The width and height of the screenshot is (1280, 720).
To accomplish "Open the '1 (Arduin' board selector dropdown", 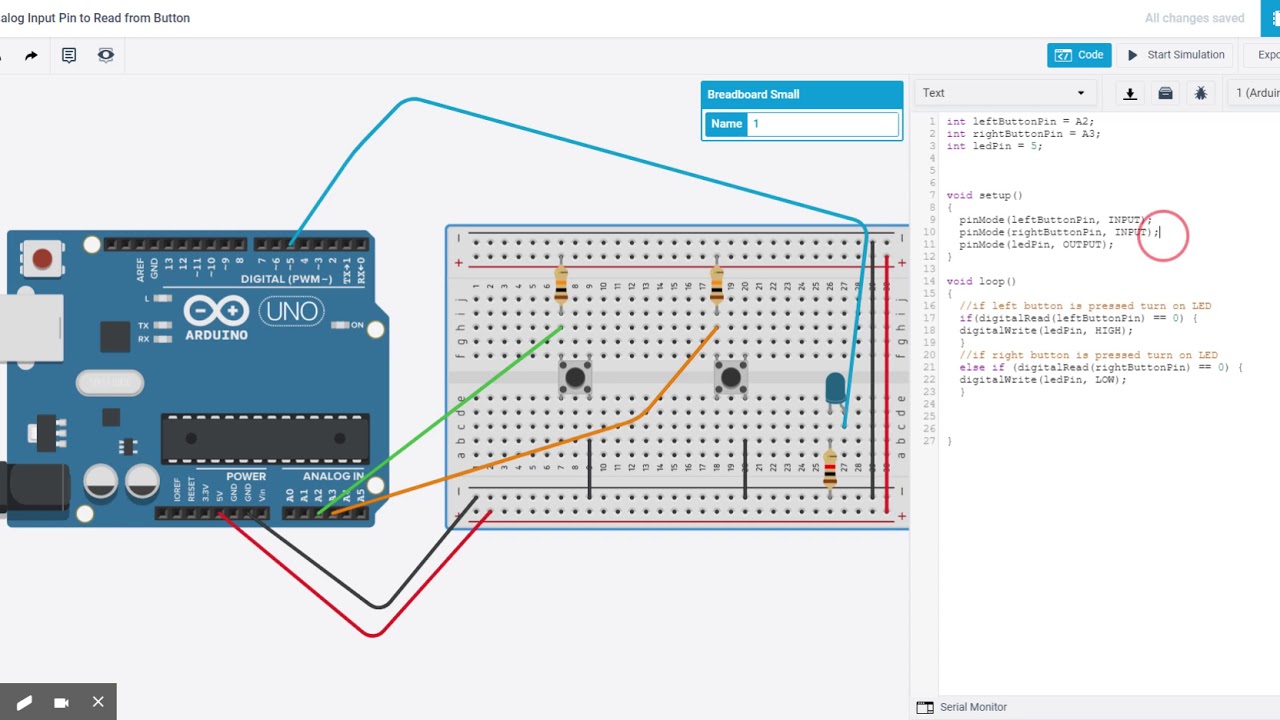I will [1254, 93].
